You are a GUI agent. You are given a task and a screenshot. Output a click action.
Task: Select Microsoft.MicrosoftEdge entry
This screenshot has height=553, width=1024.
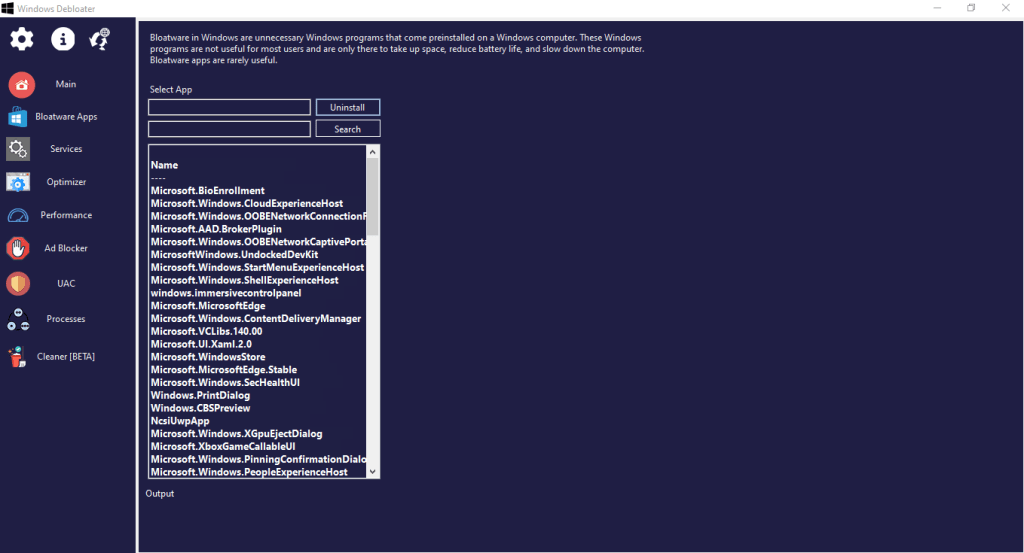point(208,306)
